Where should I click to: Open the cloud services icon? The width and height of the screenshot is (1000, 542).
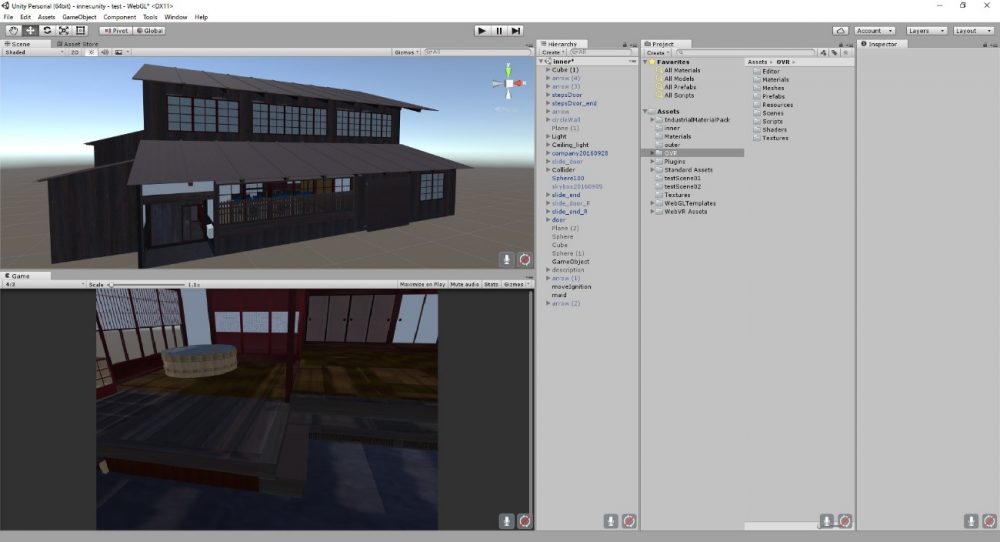pyautogui.click(x=841, y=31)
